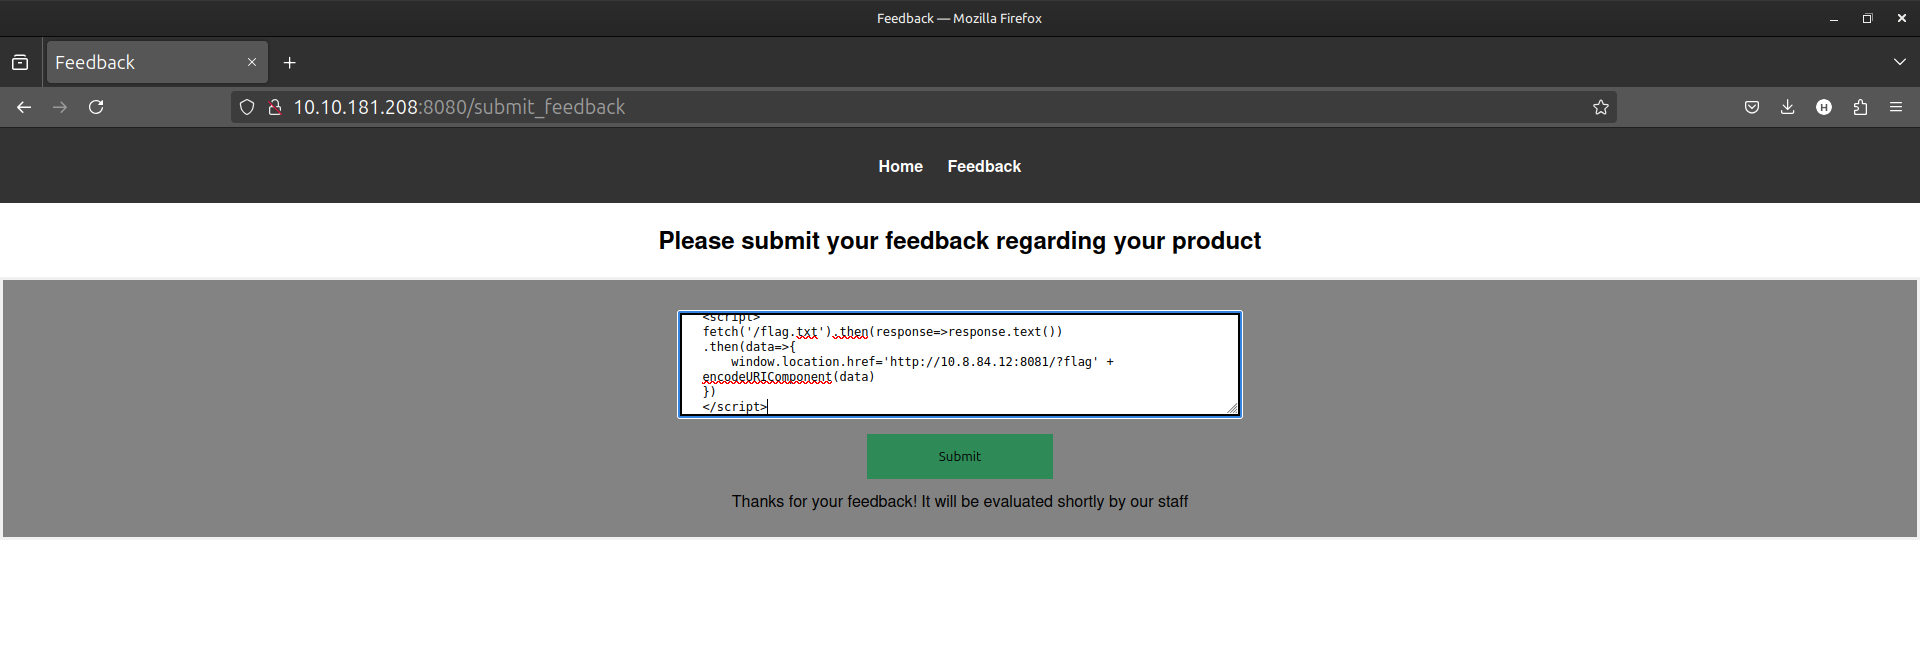The image size is (1920, 655).
Task: Click the URL address bar
Action: [923, 107]
